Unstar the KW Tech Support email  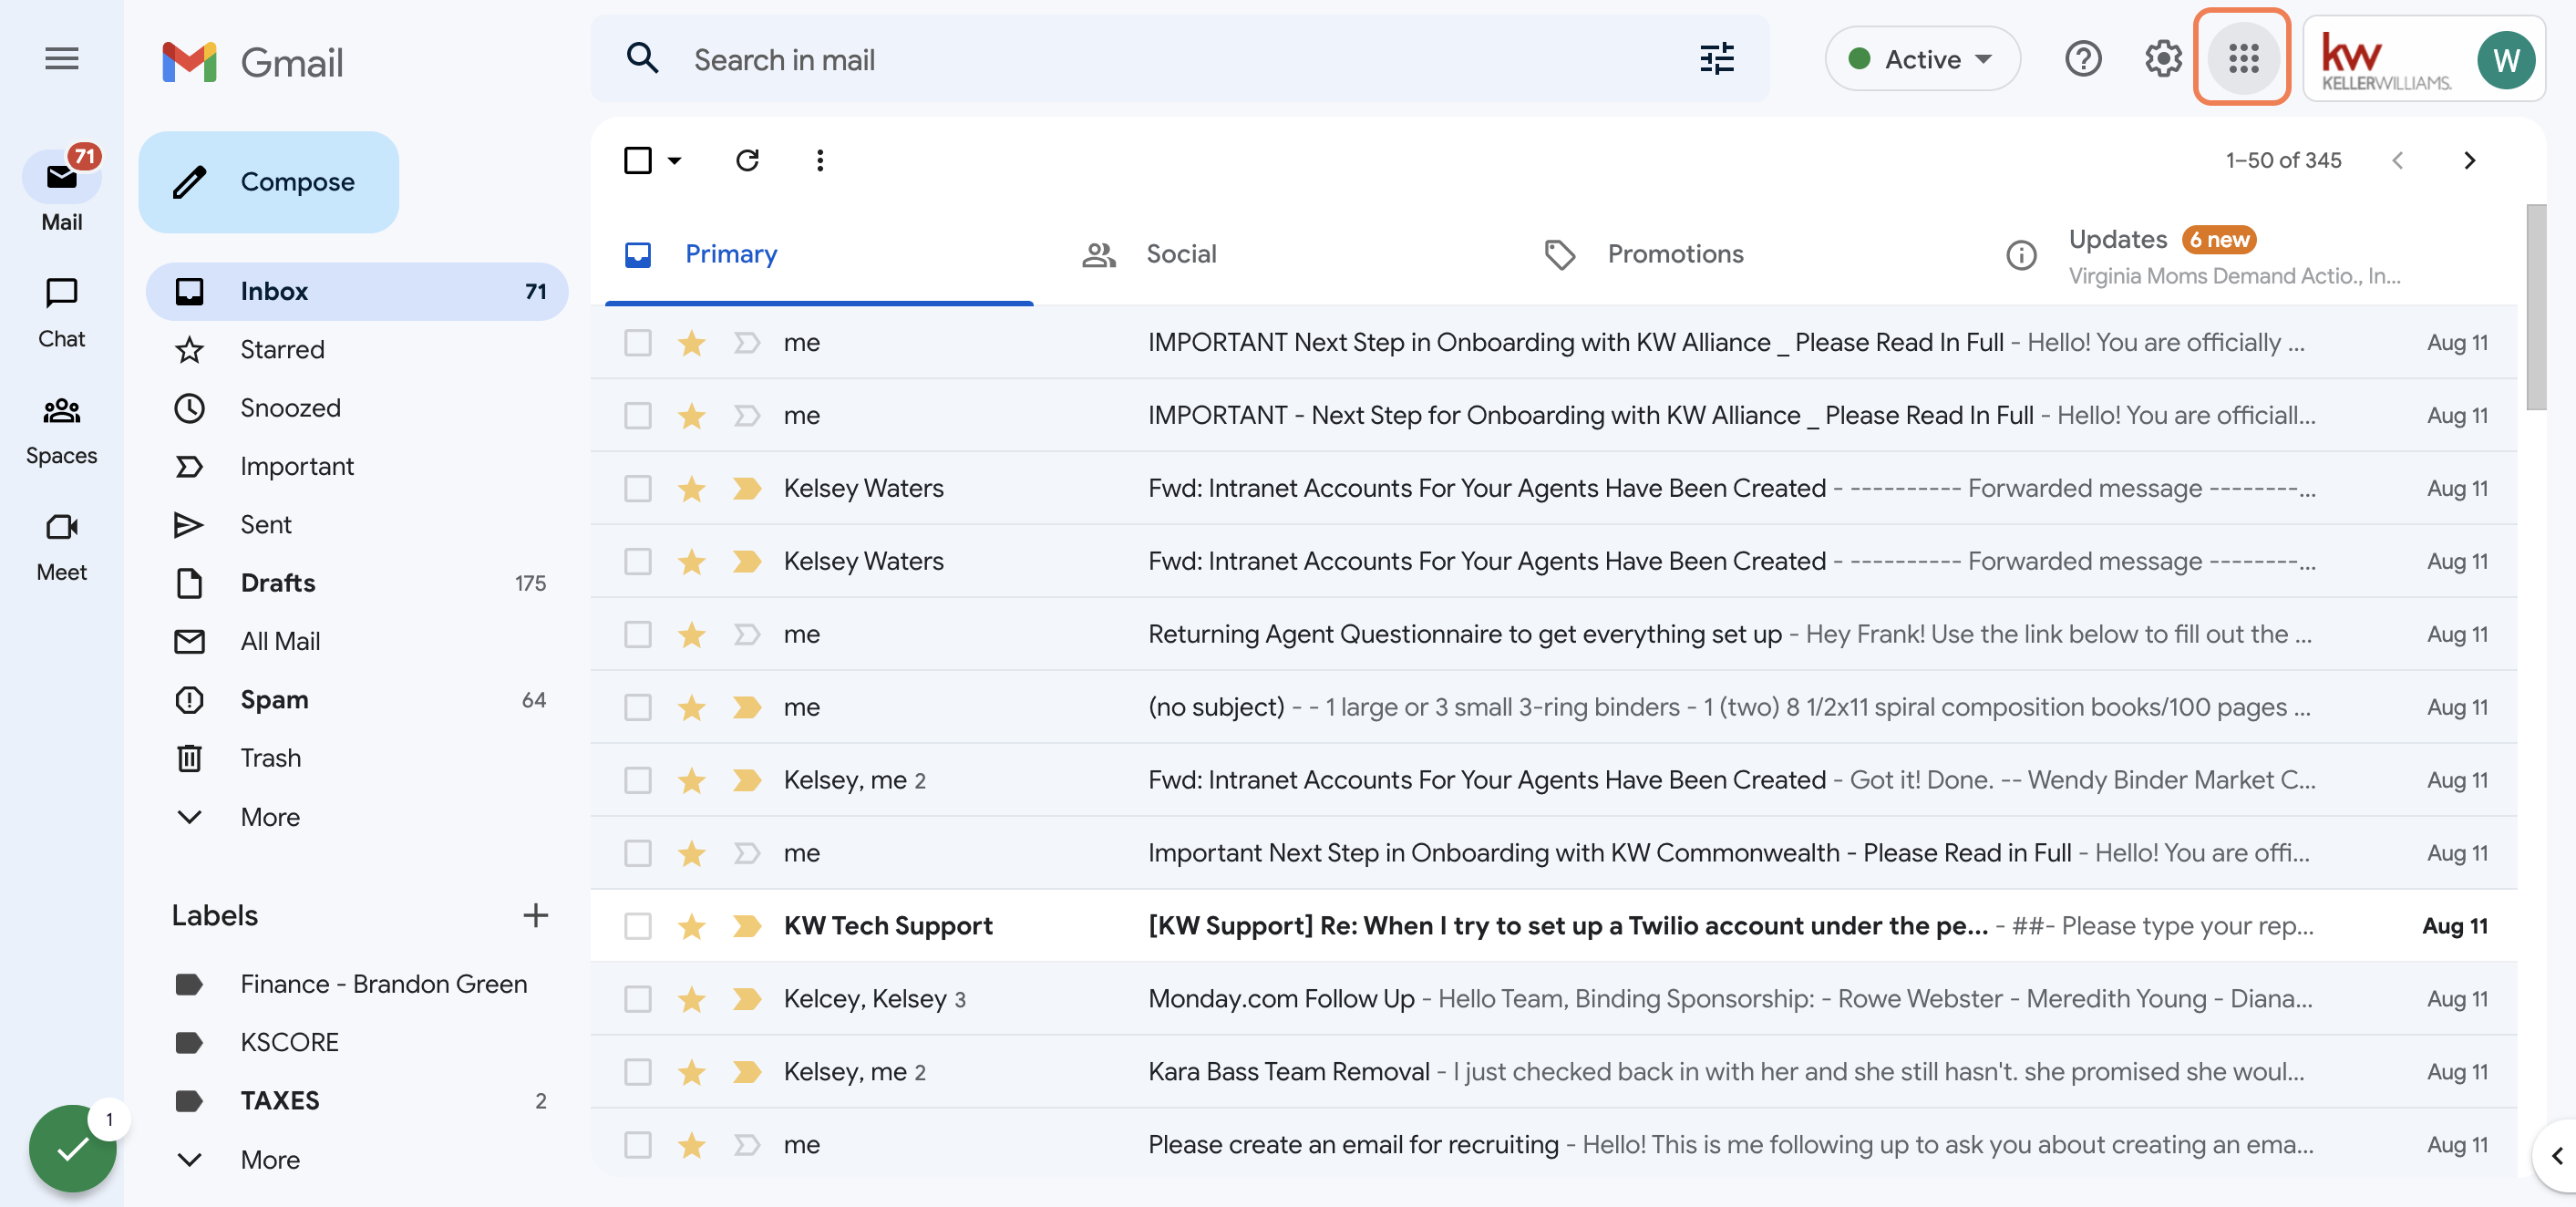click(691, 926)
